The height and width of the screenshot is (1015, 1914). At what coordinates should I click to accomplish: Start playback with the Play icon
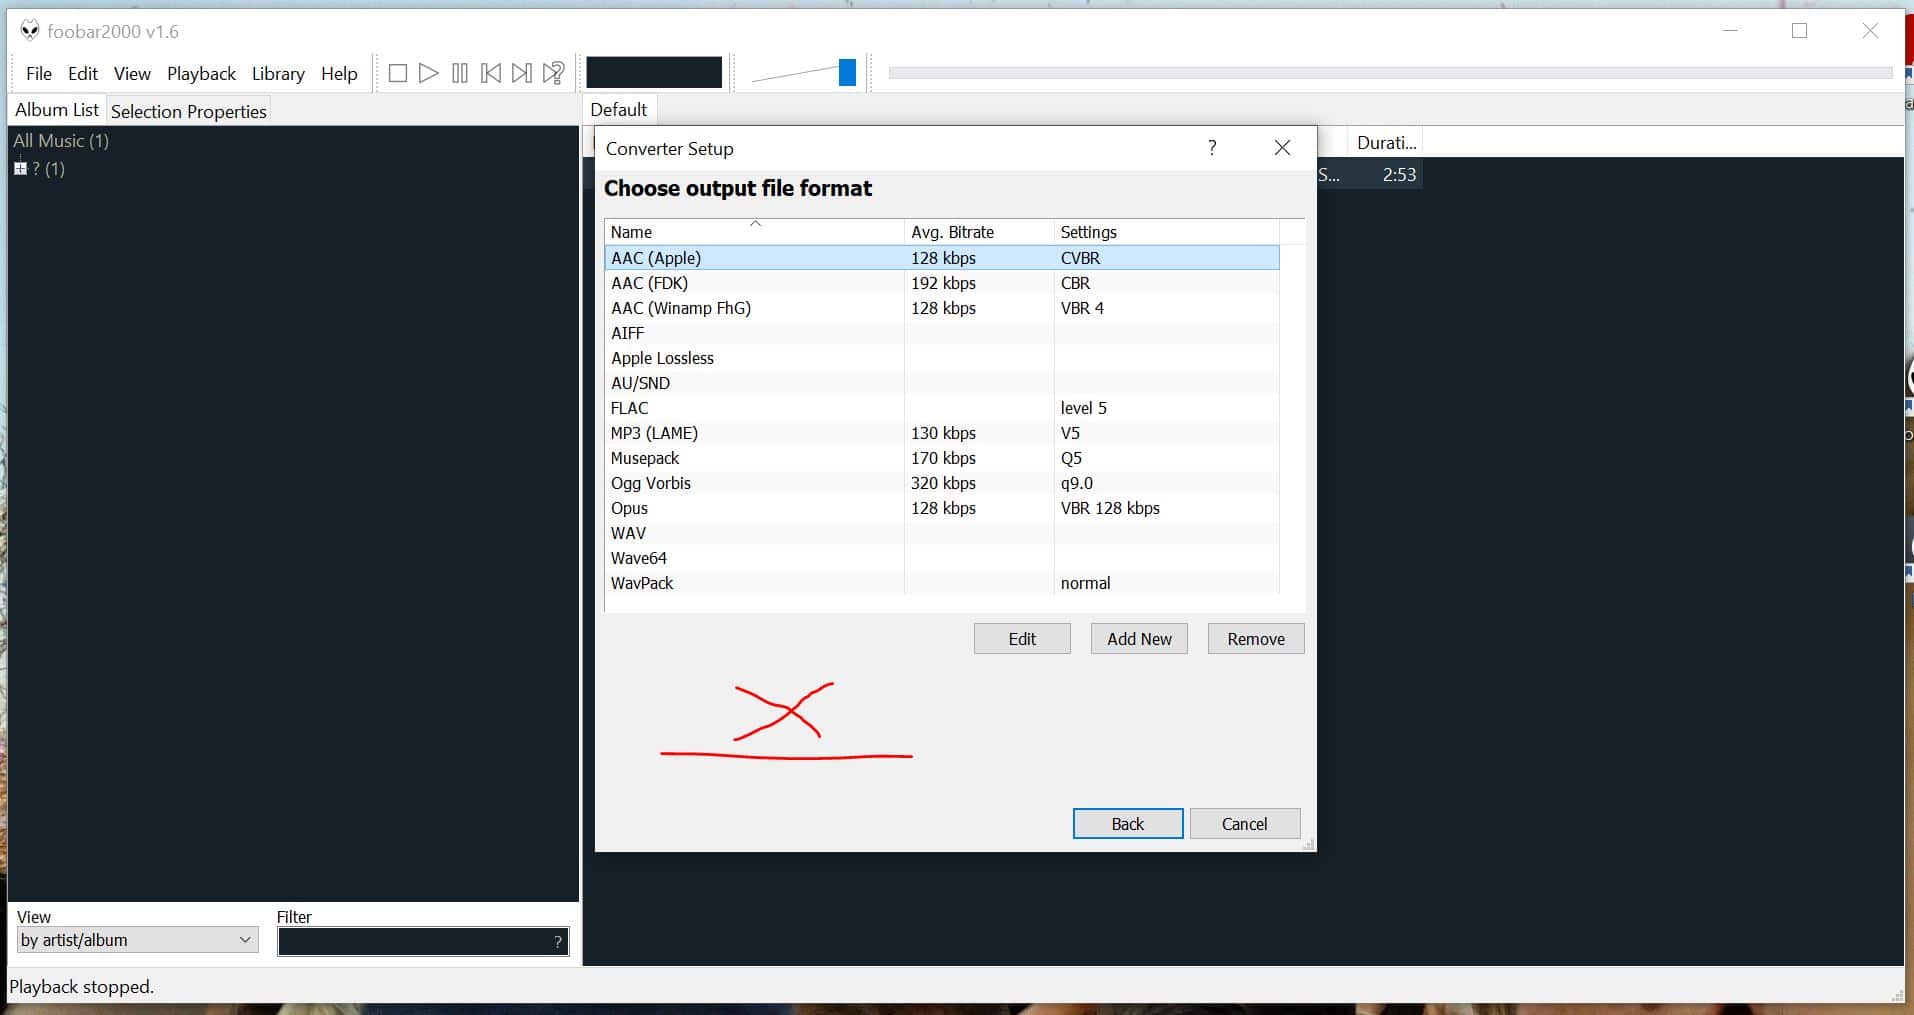click(428, 73)
